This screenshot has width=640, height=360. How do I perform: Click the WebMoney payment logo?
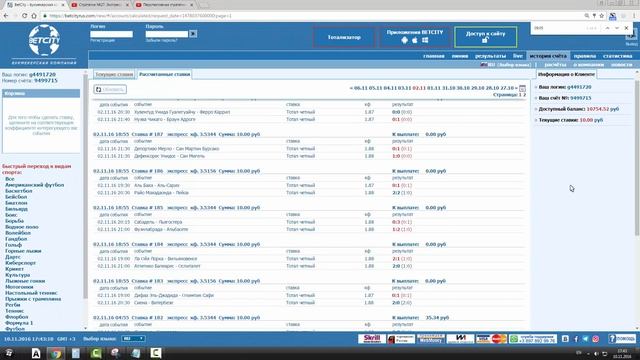[431, 339]
